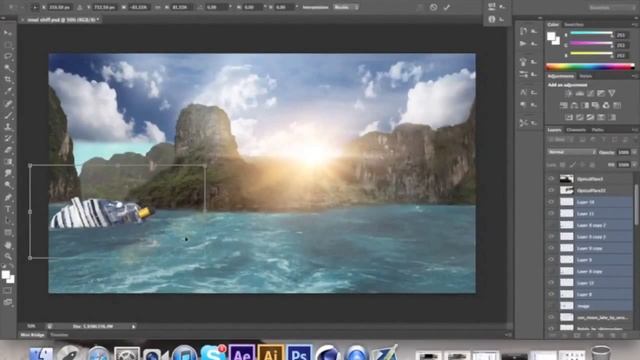This screenshot has width=640, height=360.
Task: Open the Timeline tab
Action: point(60,335)
